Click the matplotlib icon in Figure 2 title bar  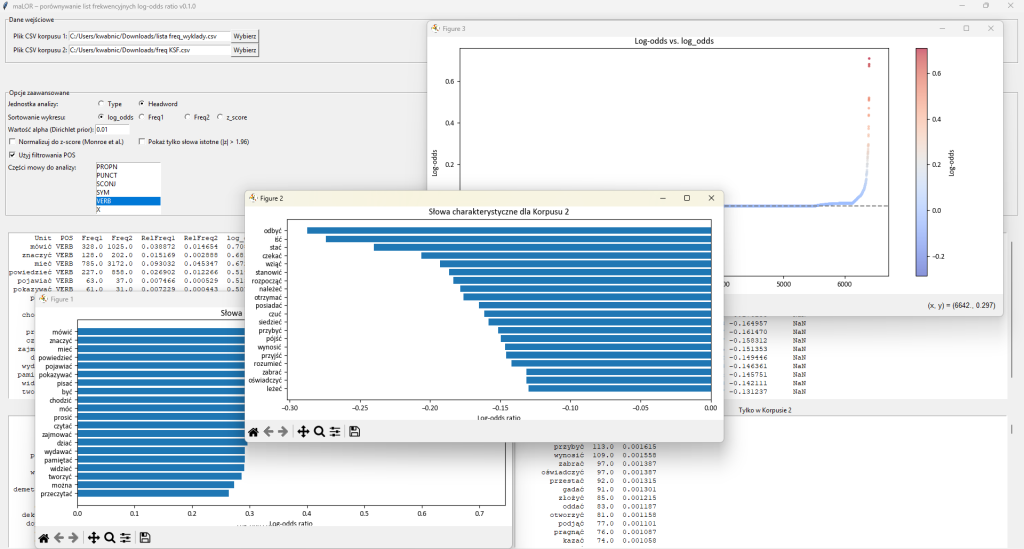click(253, 198)
